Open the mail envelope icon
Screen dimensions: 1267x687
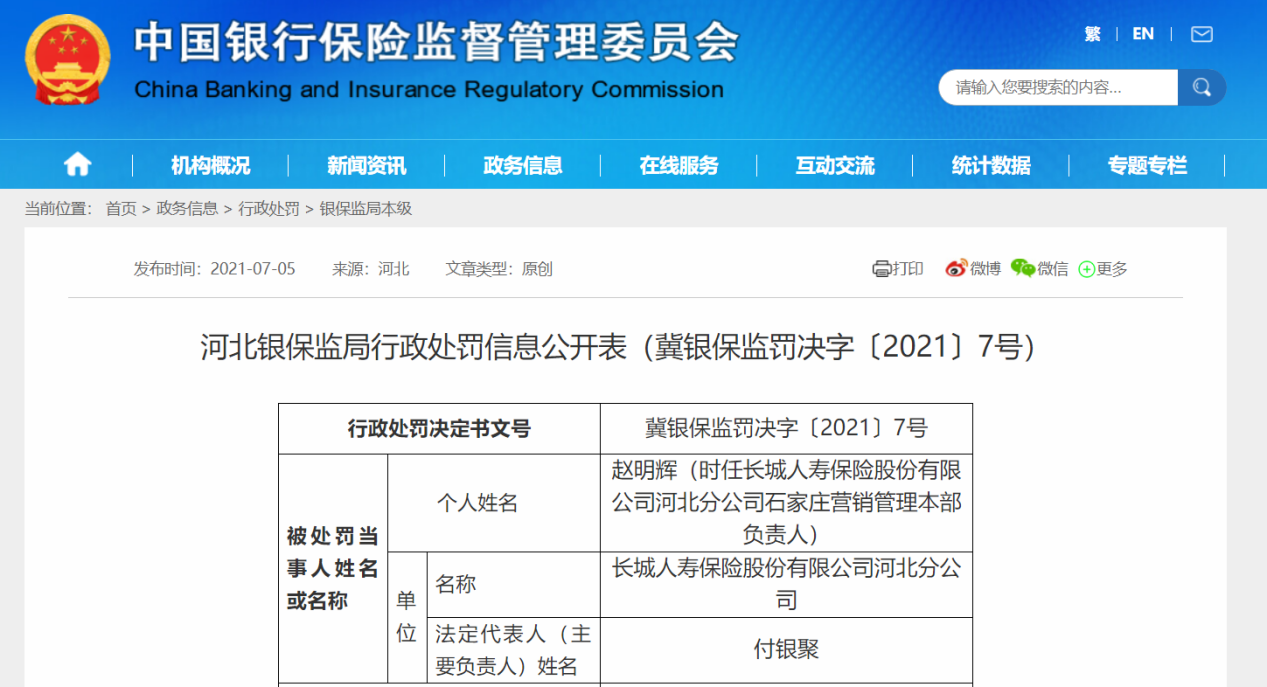(1202, 34)
